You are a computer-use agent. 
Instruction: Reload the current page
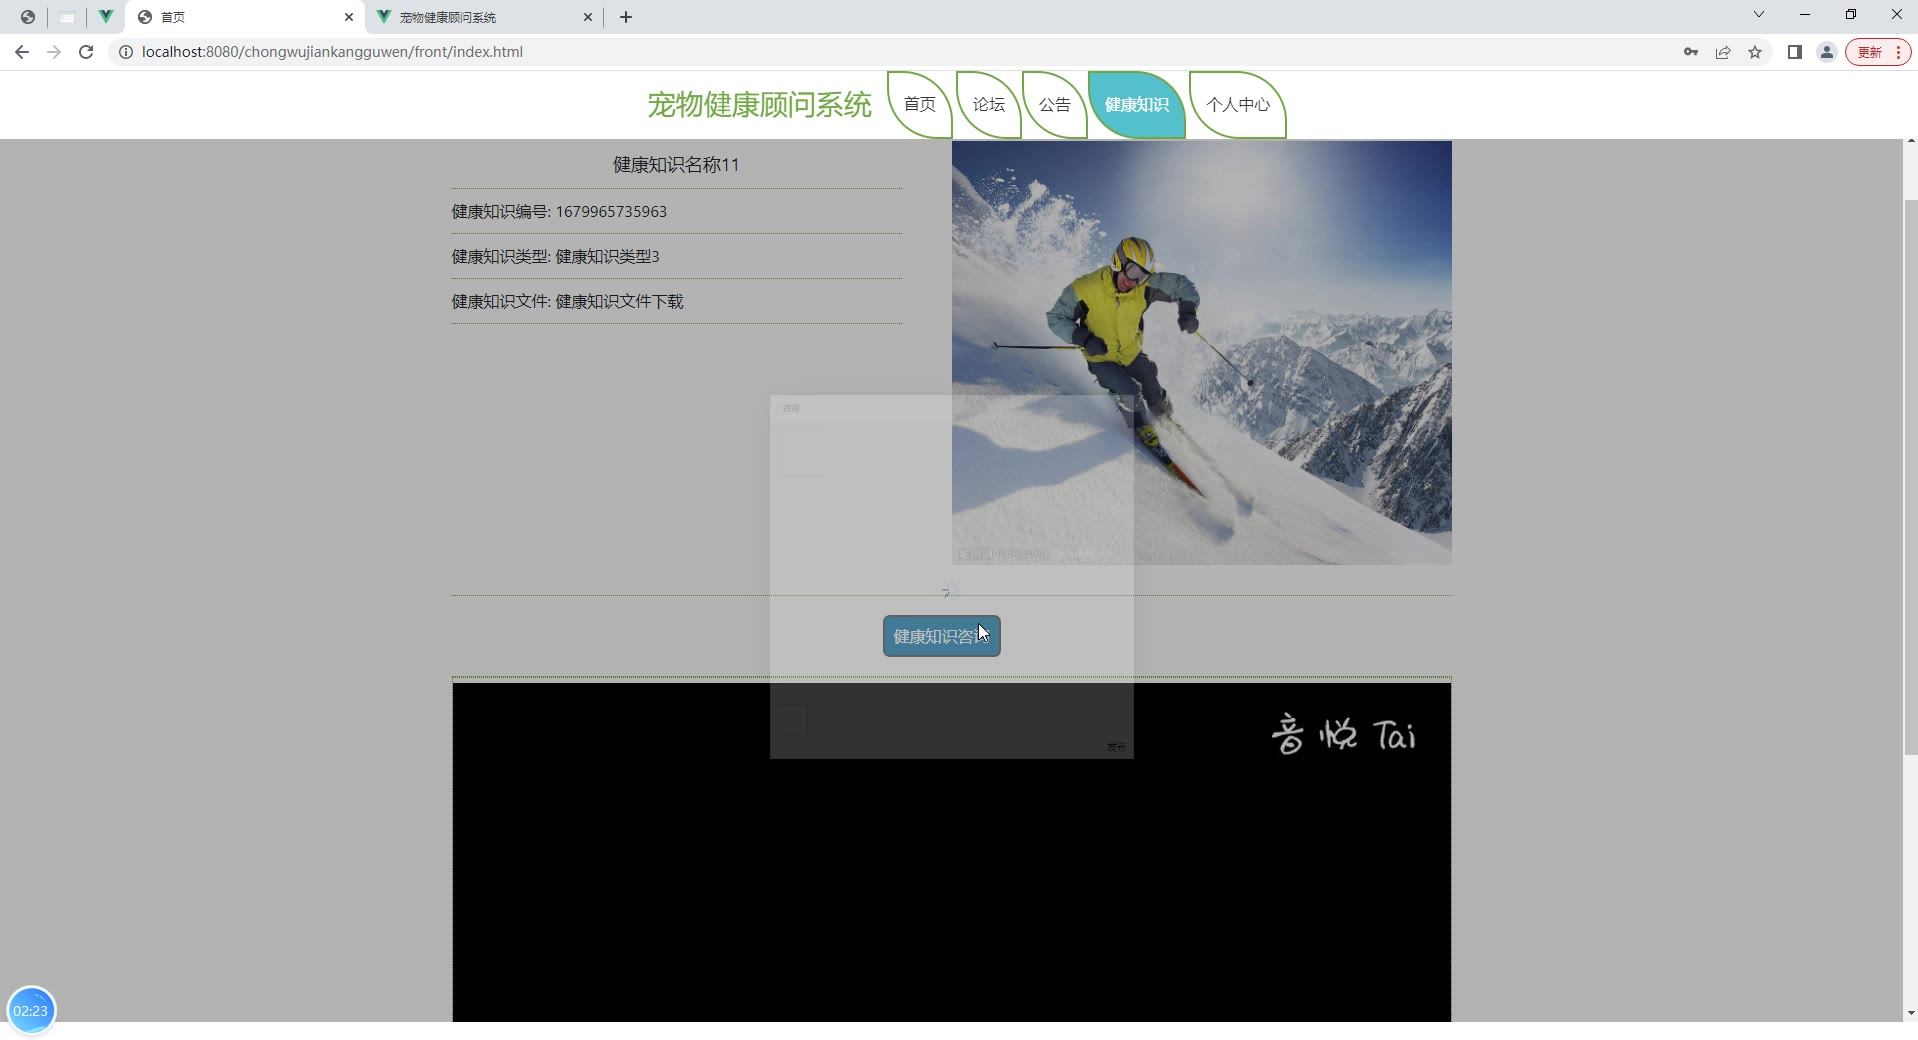click(86, 52)
